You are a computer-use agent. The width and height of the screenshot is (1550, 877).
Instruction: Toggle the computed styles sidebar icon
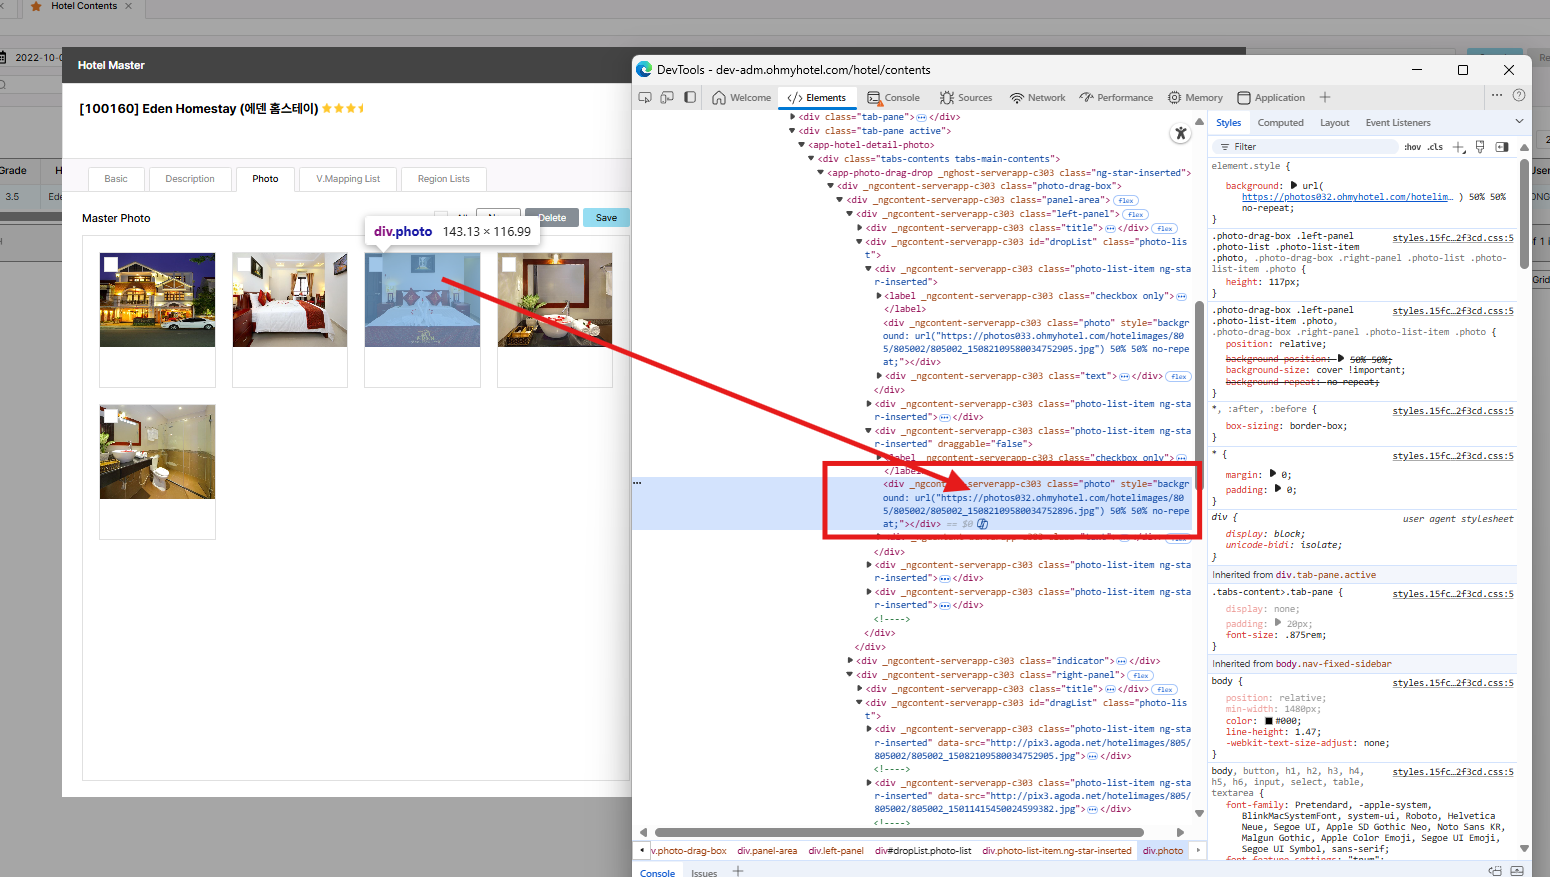click(x=1501, y=147)
